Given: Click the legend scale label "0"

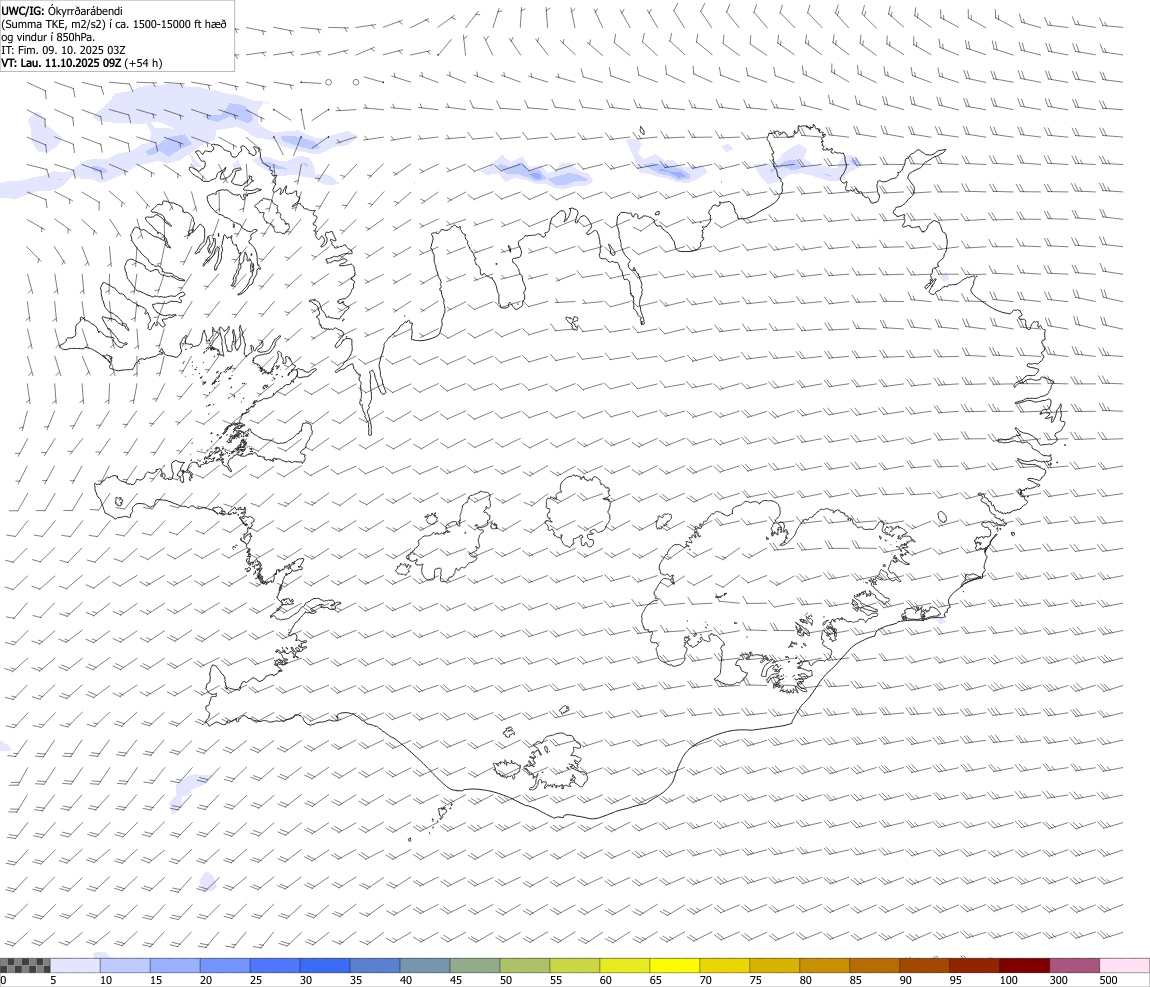Looking at the screenshot, I should point(3,980).
